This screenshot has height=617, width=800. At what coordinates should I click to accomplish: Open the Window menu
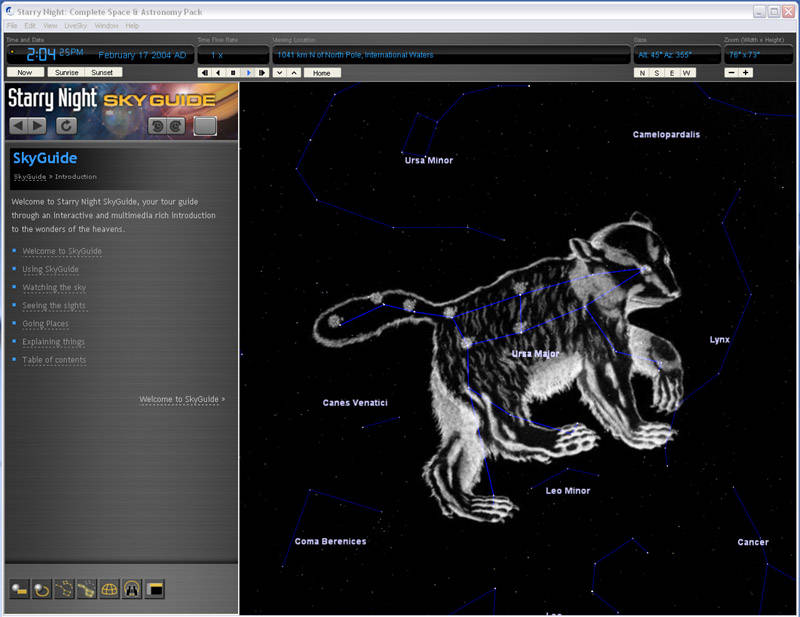pos(106,26)
